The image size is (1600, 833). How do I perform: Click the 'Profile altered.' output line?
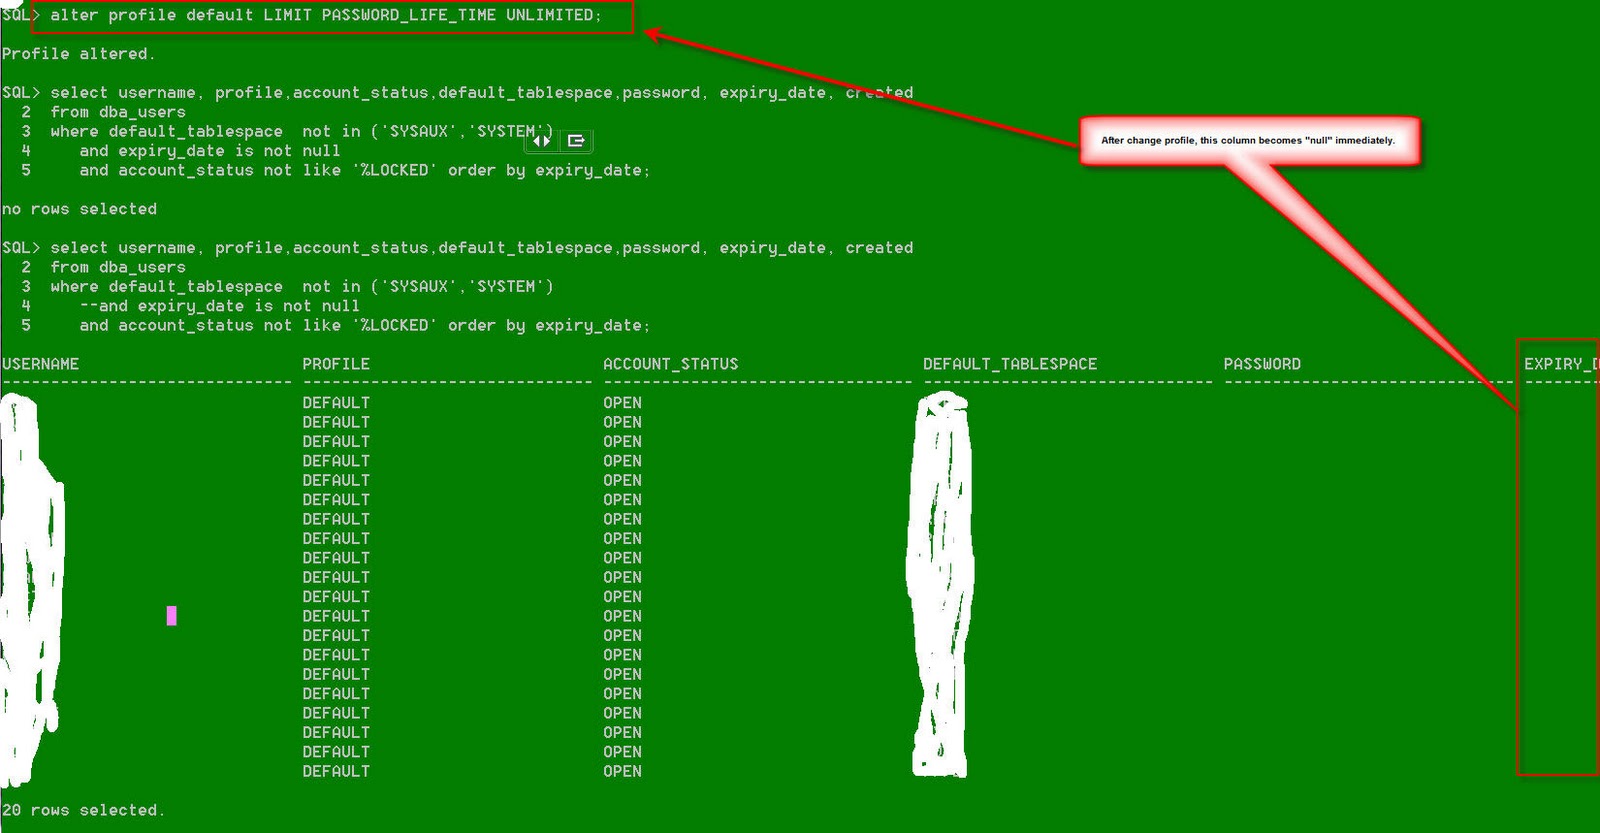[79, 54]
